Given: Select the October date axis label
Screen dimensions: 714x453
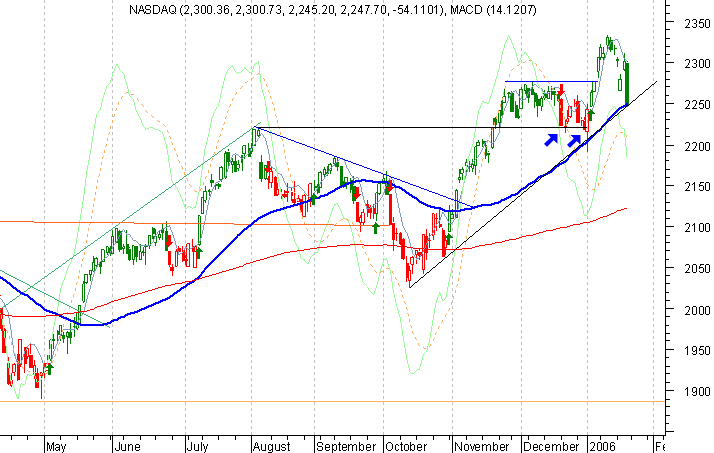Looking at the screenshot, I should tap(406, 447).
